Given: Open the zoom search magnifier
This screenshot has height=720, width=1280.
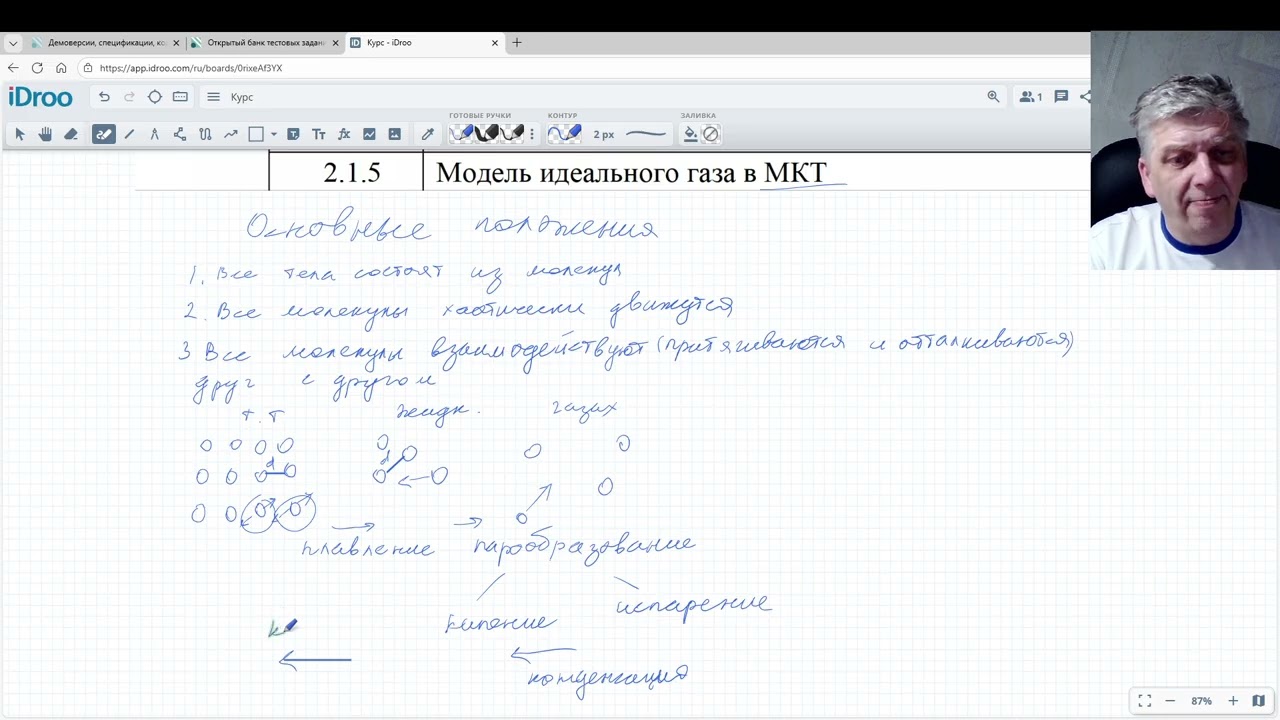Looking at the screenshot, I should [x=993, y=97].
